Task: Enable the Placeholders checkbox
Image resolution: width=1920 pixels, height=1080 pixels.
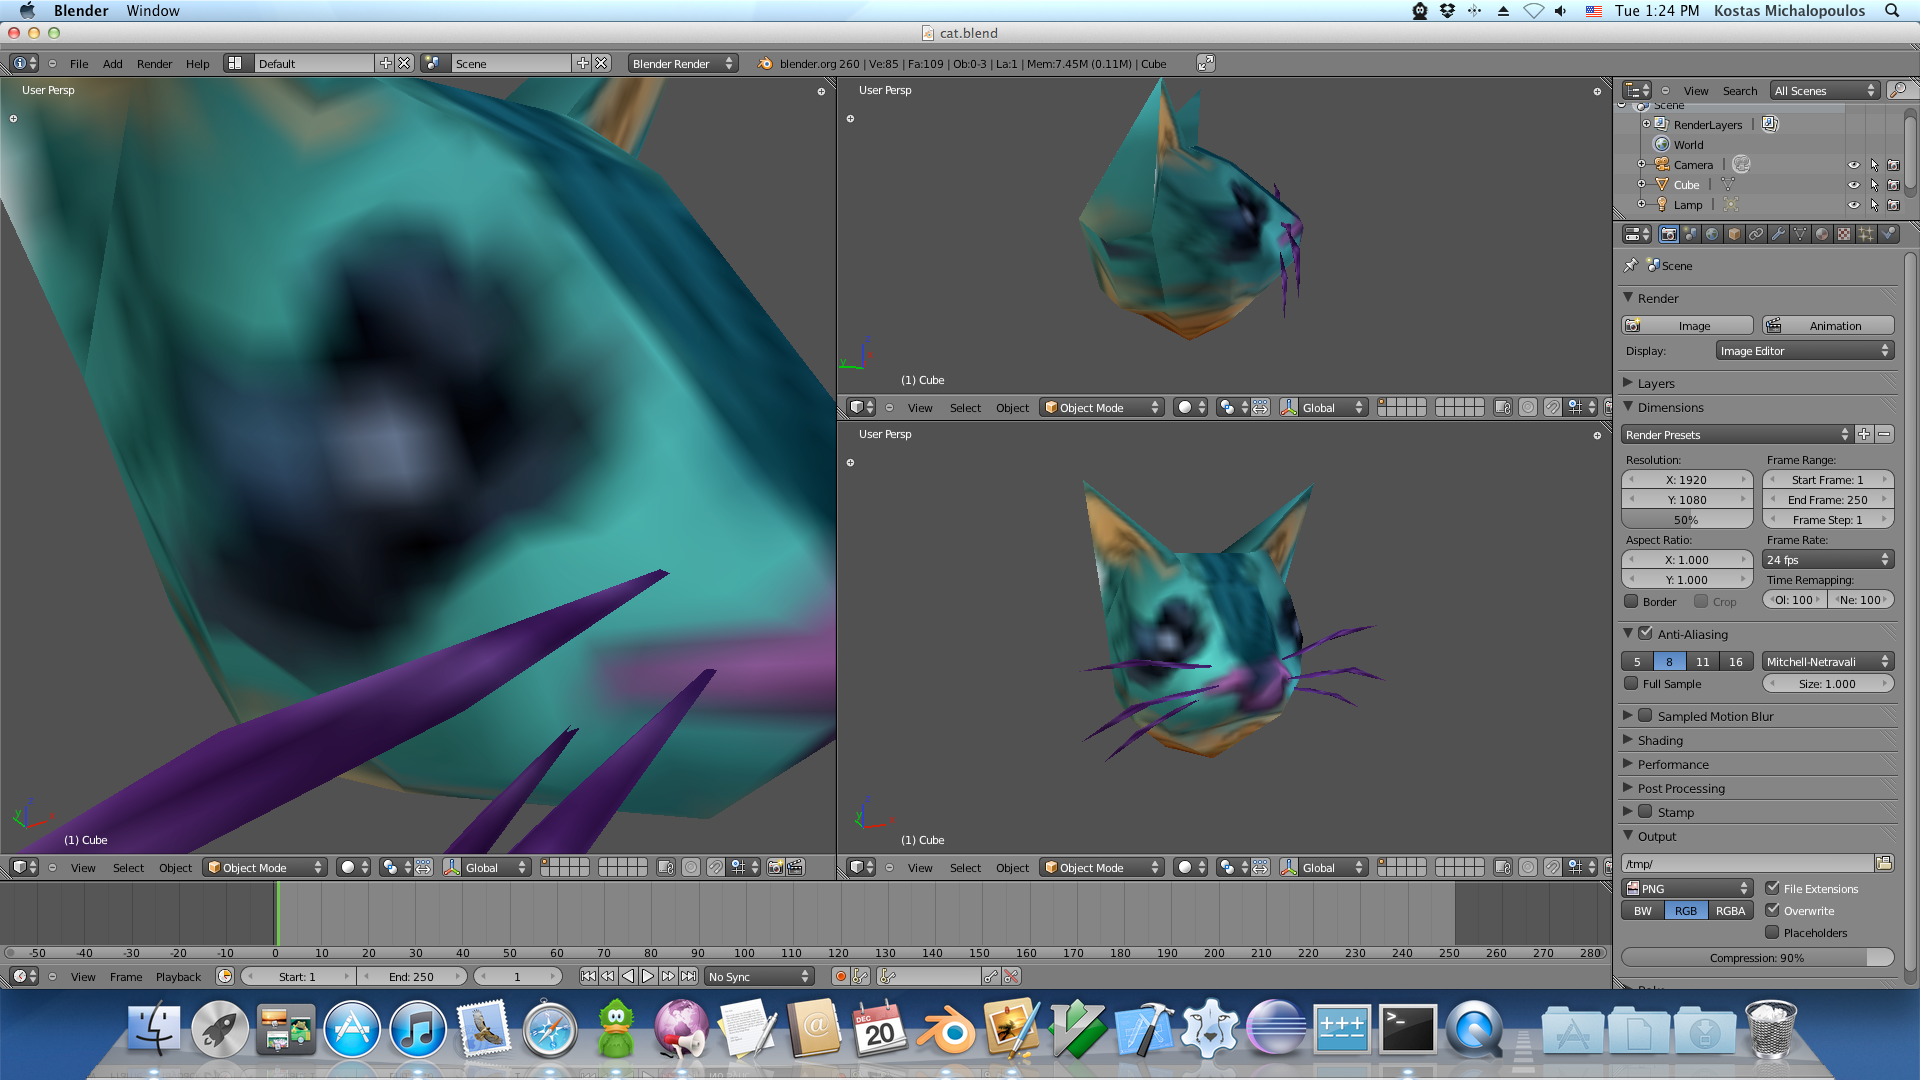Action: click(1772, 932)
